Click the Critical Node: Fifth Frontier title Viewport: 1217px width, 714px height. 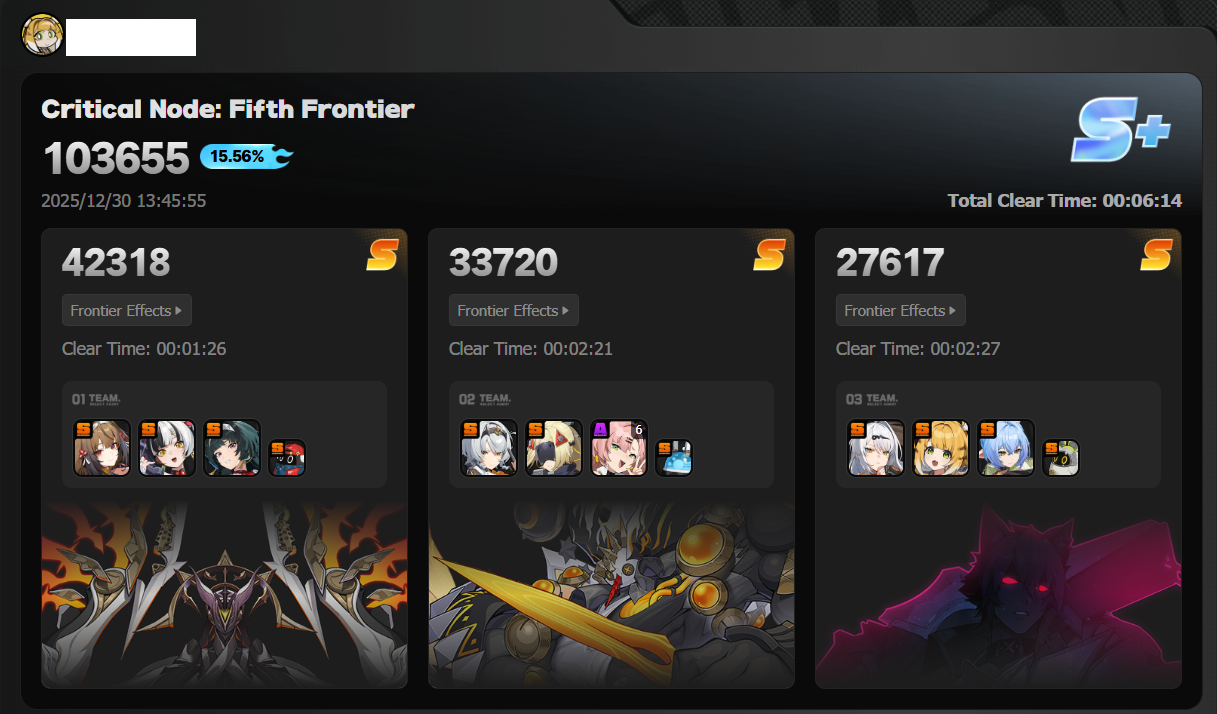click(228, 109)
